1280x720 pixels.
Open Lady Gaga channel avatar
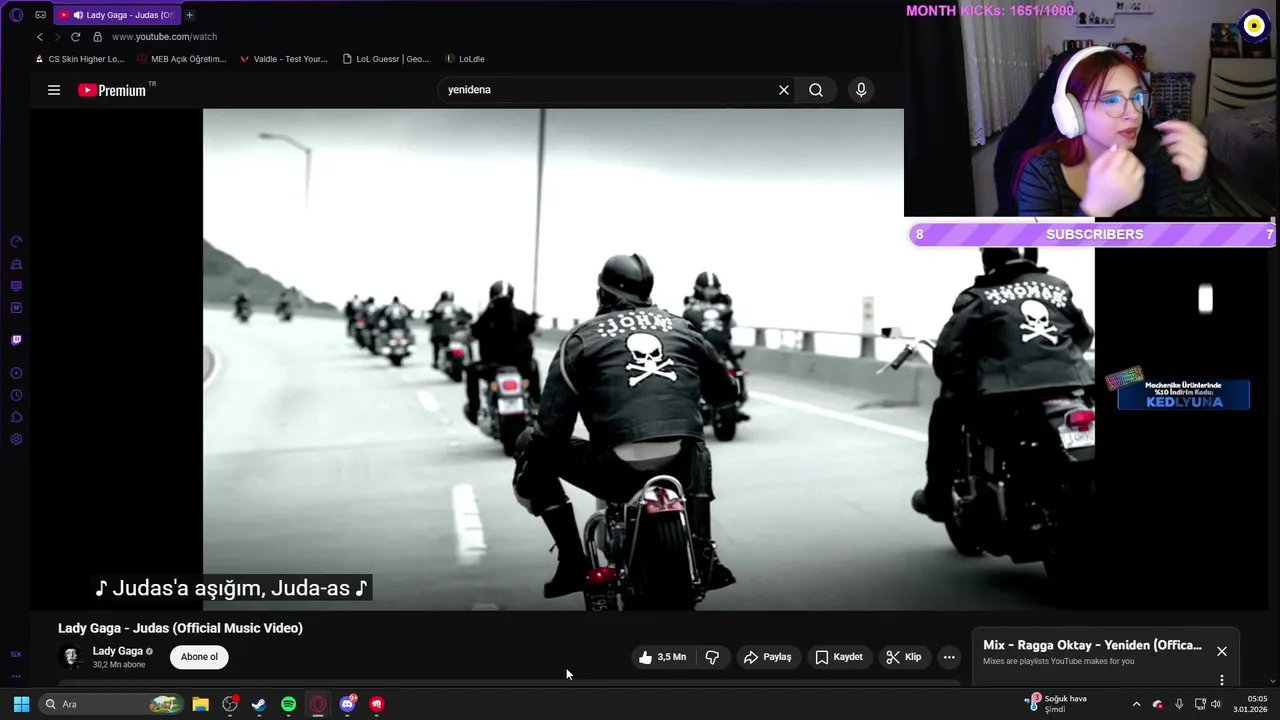[71, 657]
